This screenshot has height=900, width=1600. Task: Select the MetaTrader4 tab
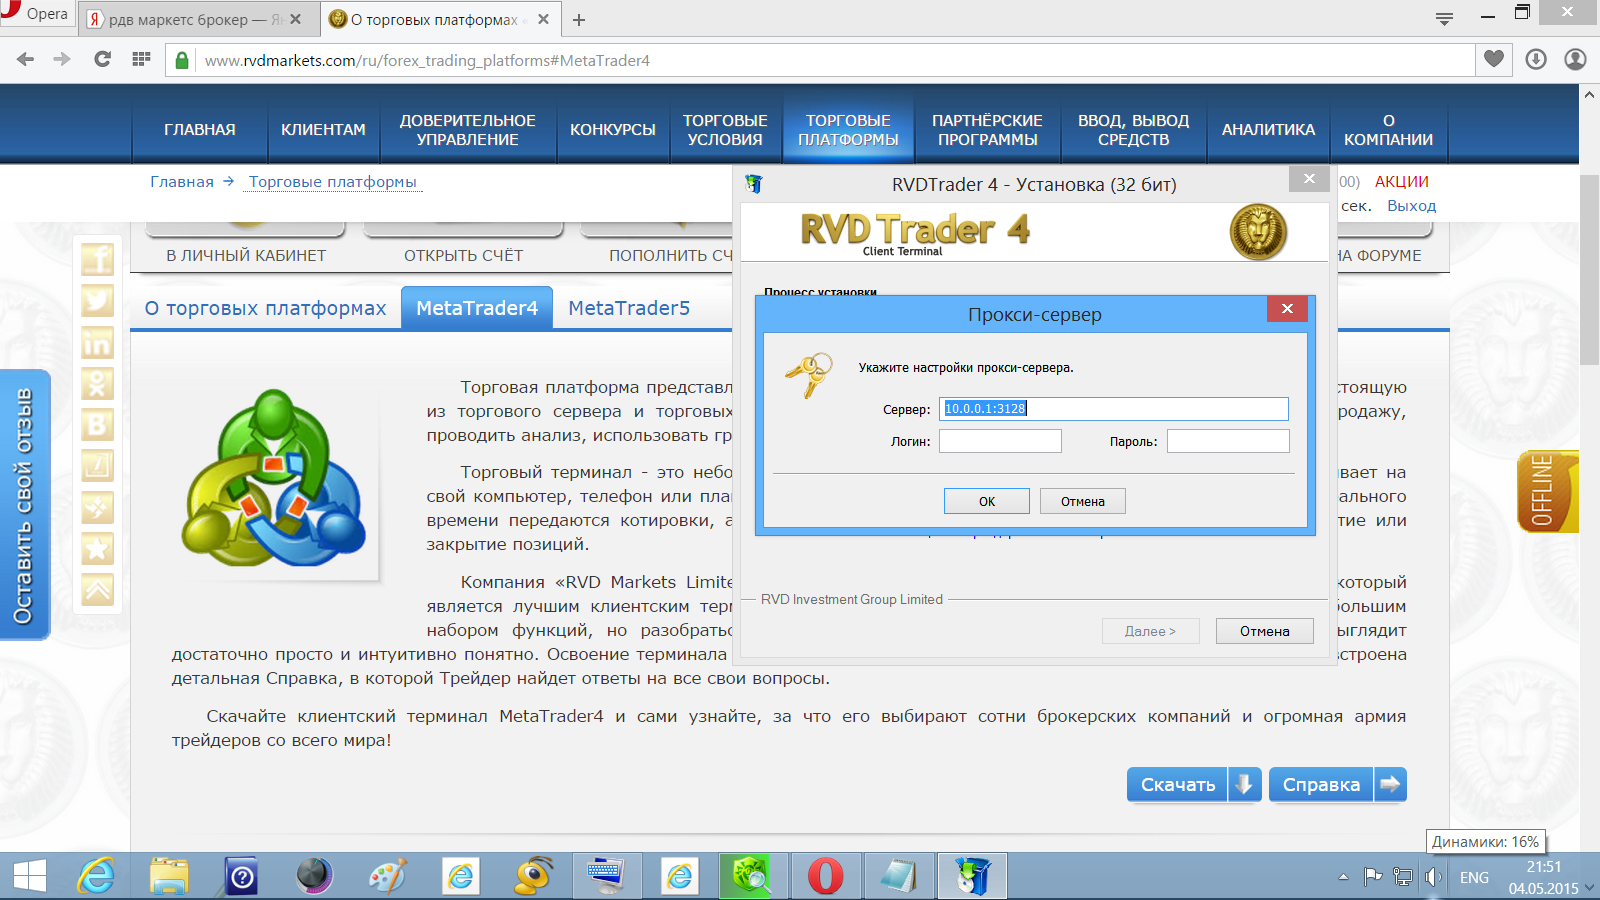pyautogui.click(x=477, y=308)
